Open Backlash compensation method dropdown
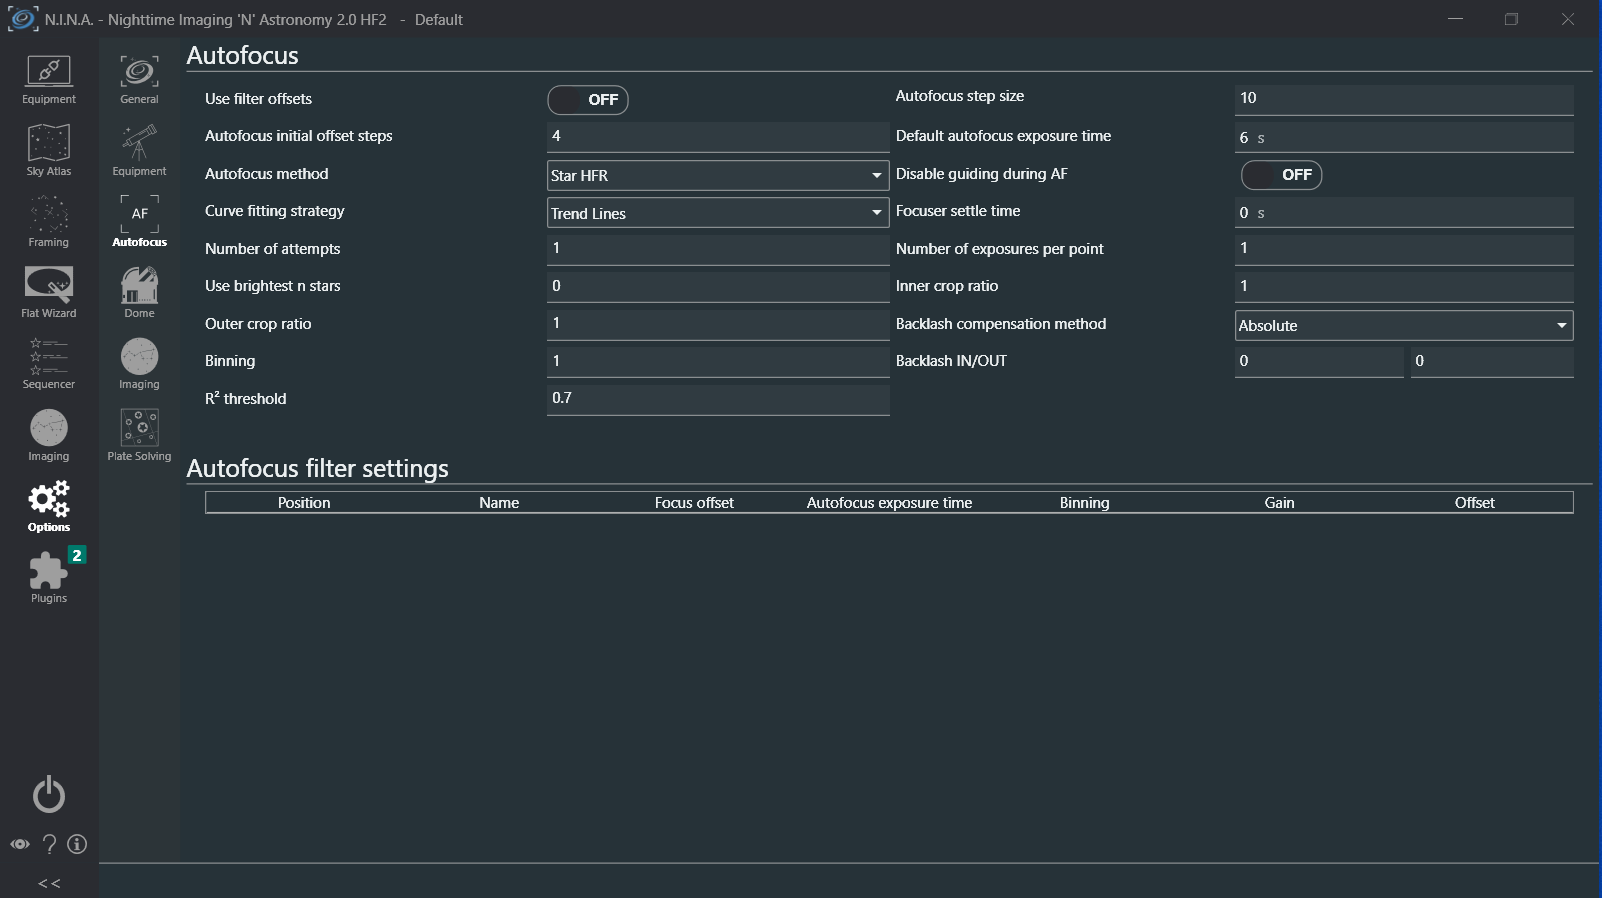 click(1404, 325)
